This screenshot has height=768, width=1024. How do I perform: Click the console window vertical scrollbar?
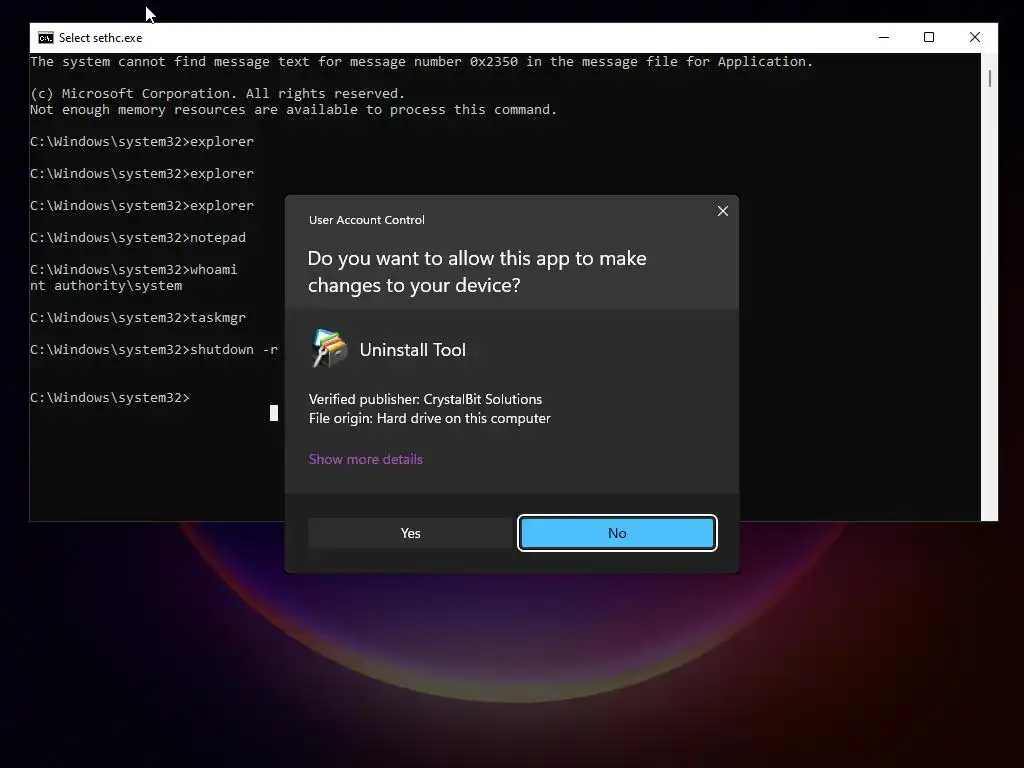pos(989,287)
